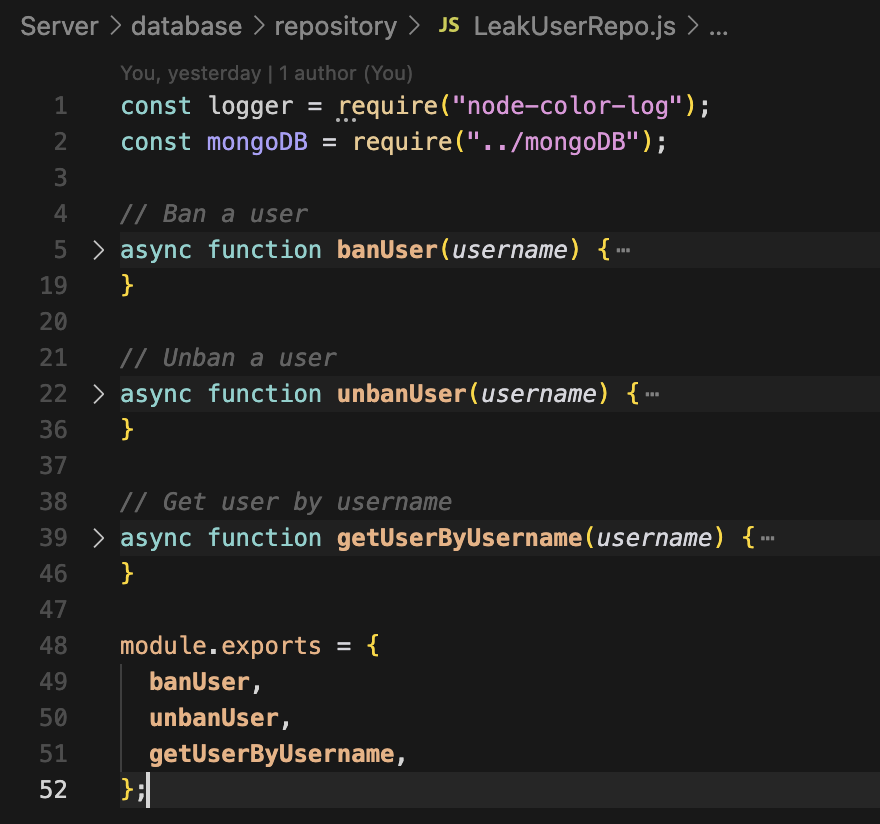Click the collapsed-code ellipsis after getUserByUsername
Viewport: 880px width, 824px height.
pyautogui.click(x=768, y=538)
